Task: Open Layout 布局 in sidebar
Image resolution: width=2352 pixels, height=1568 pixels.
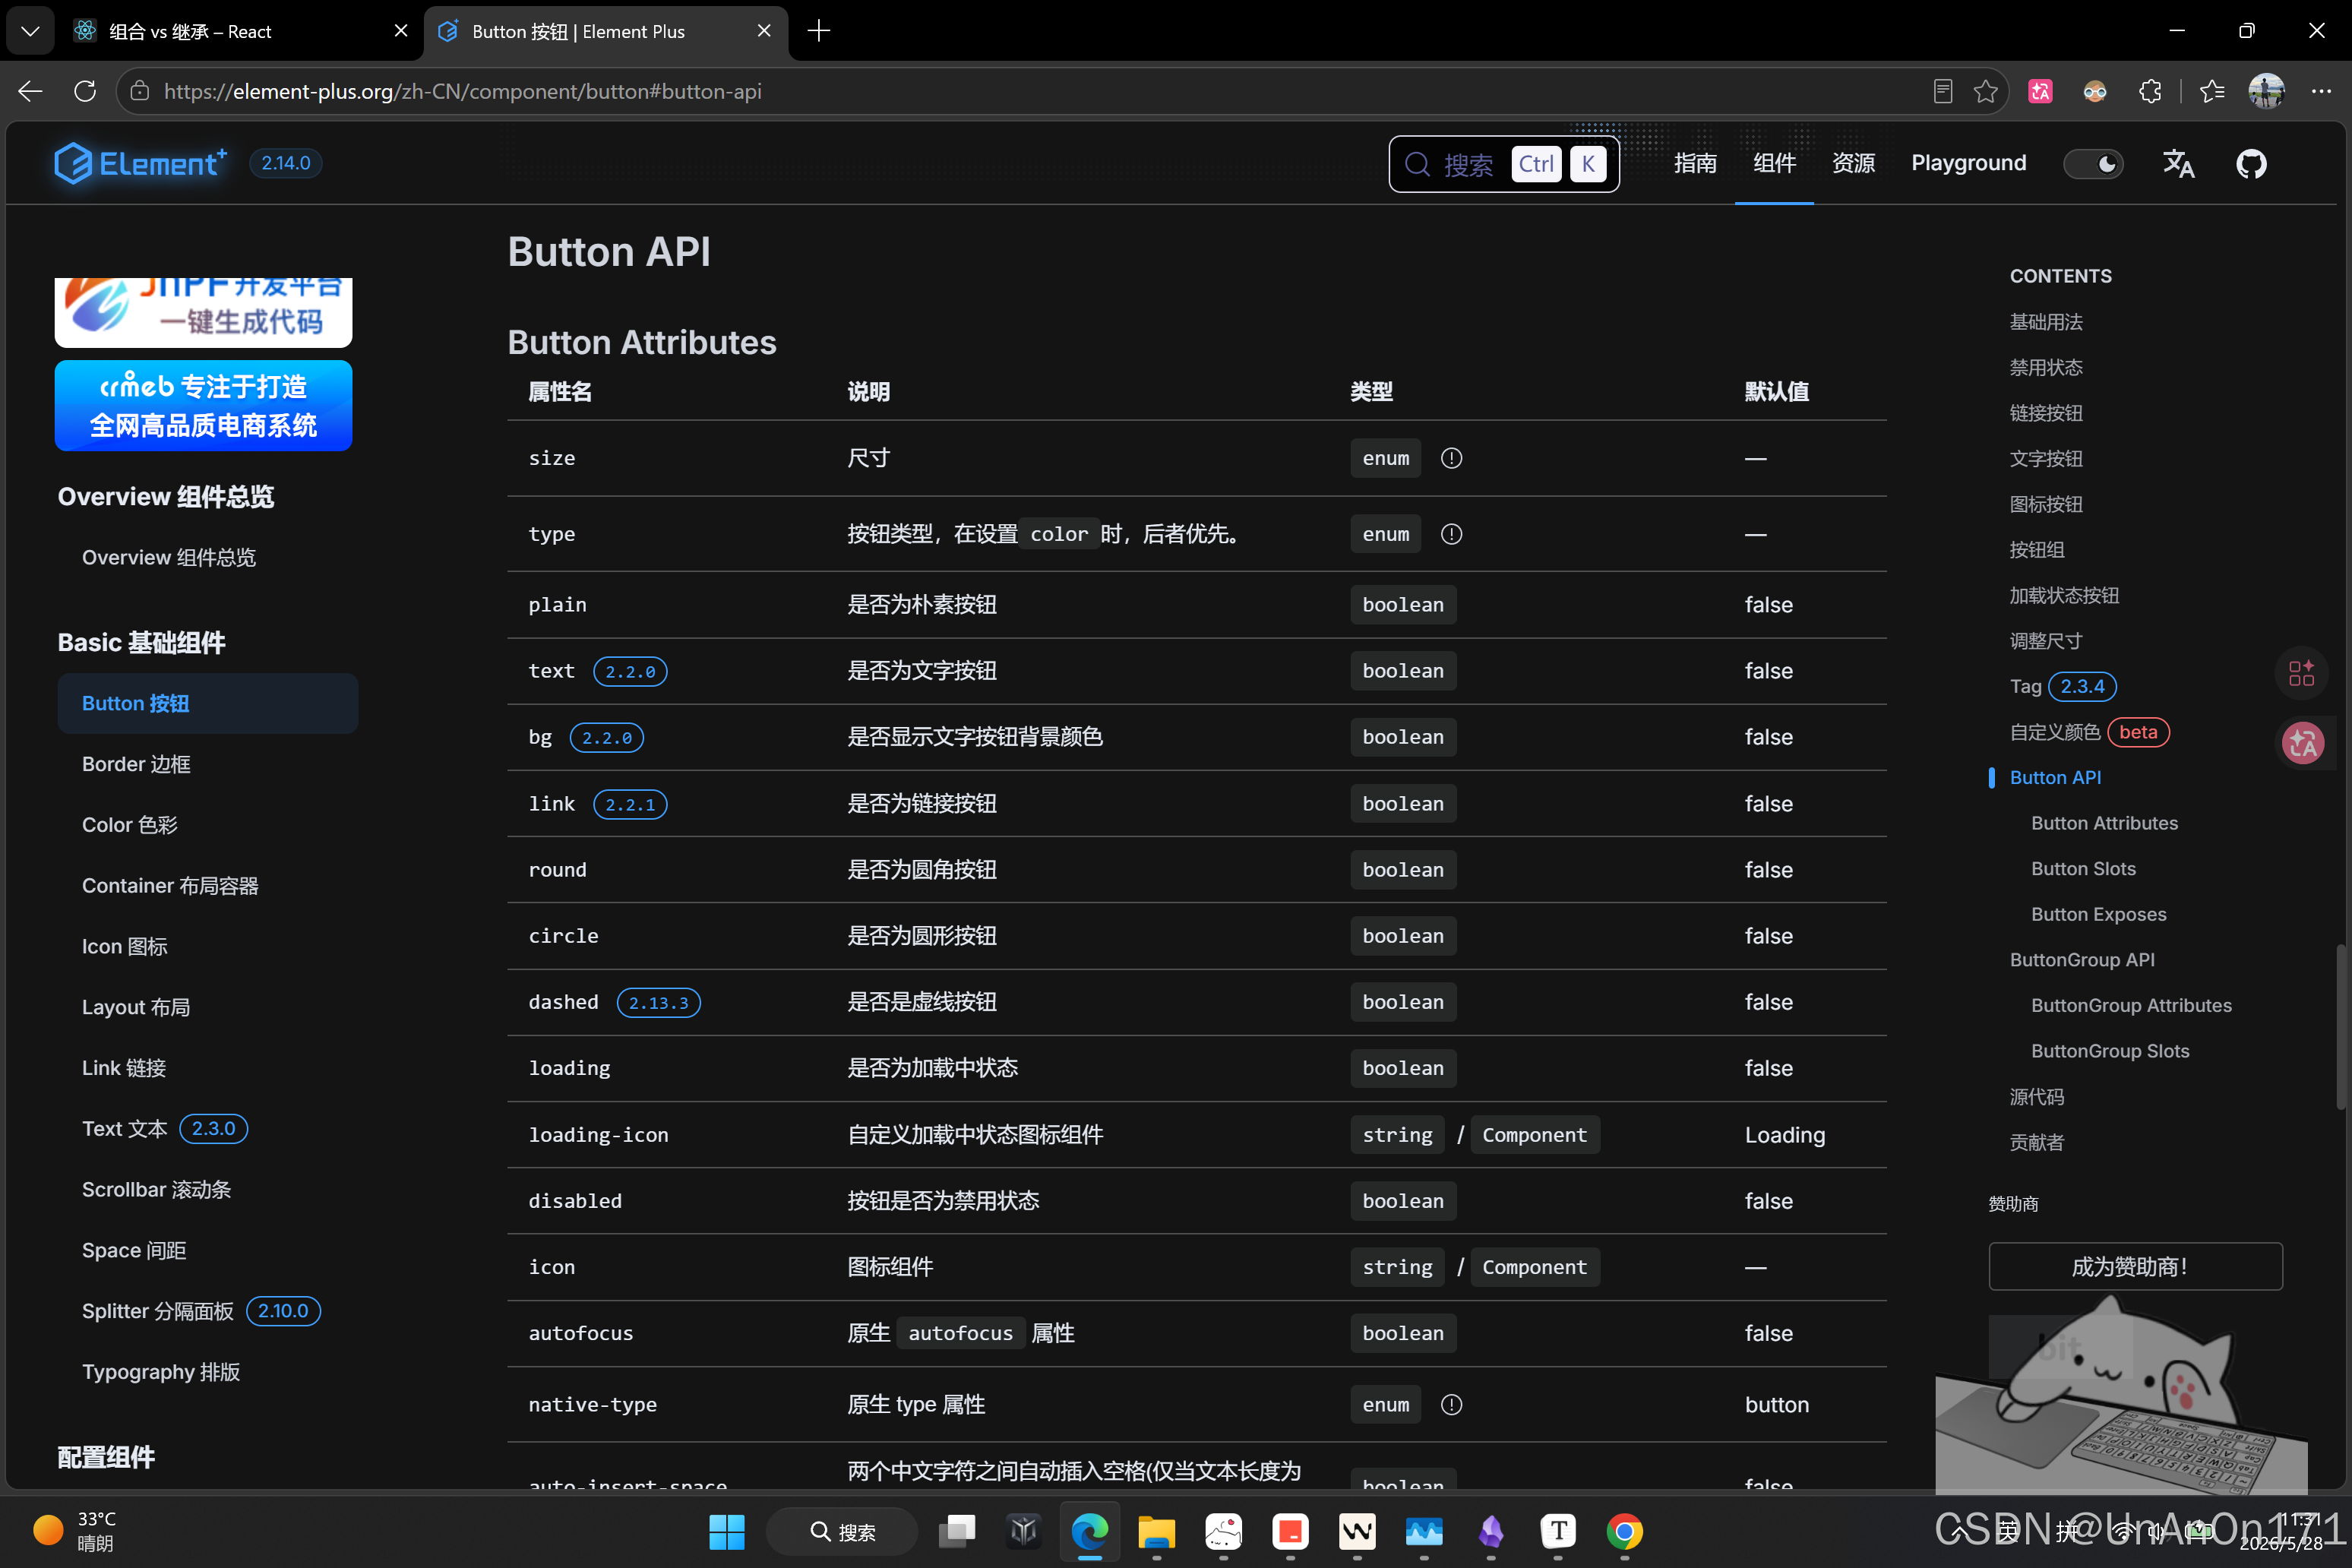Action: [136, 1007]
